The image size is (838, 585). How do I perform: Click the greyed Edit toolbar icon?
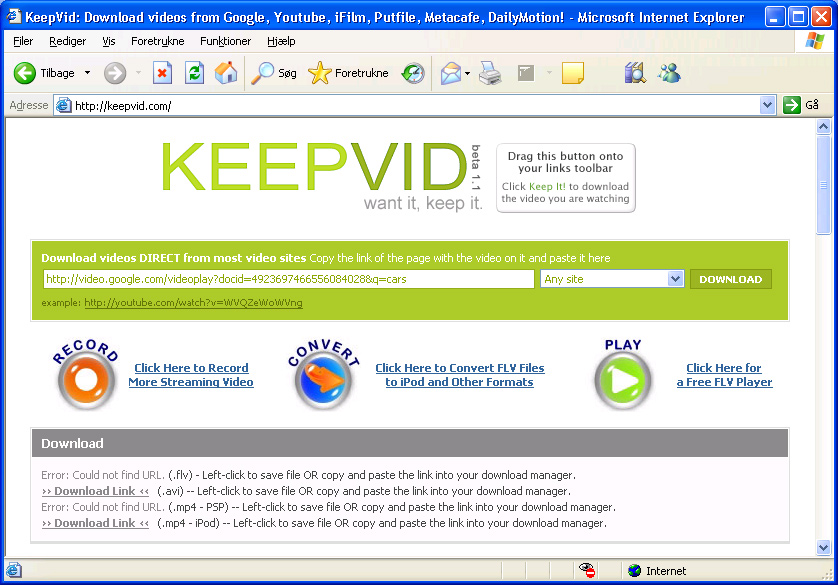point(526,73)
